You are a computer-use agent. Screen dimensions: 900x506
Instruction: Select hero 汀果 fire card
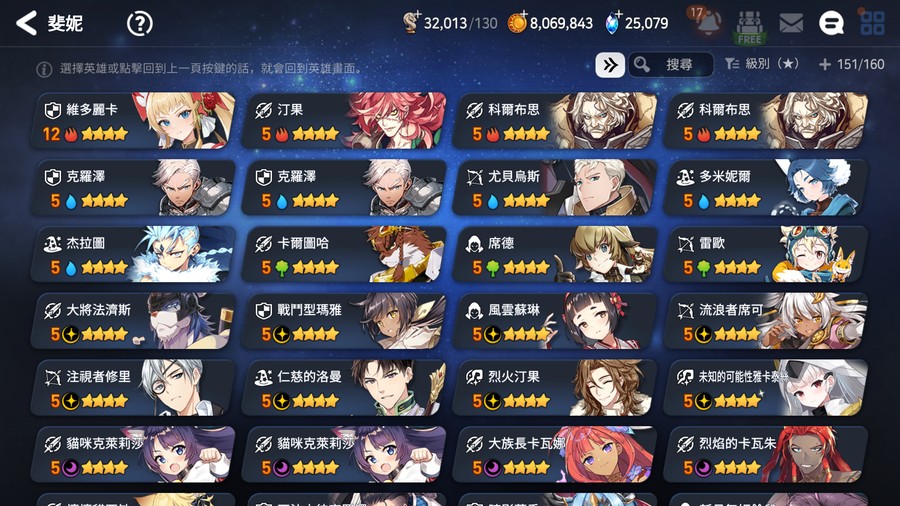pos(344,120)
